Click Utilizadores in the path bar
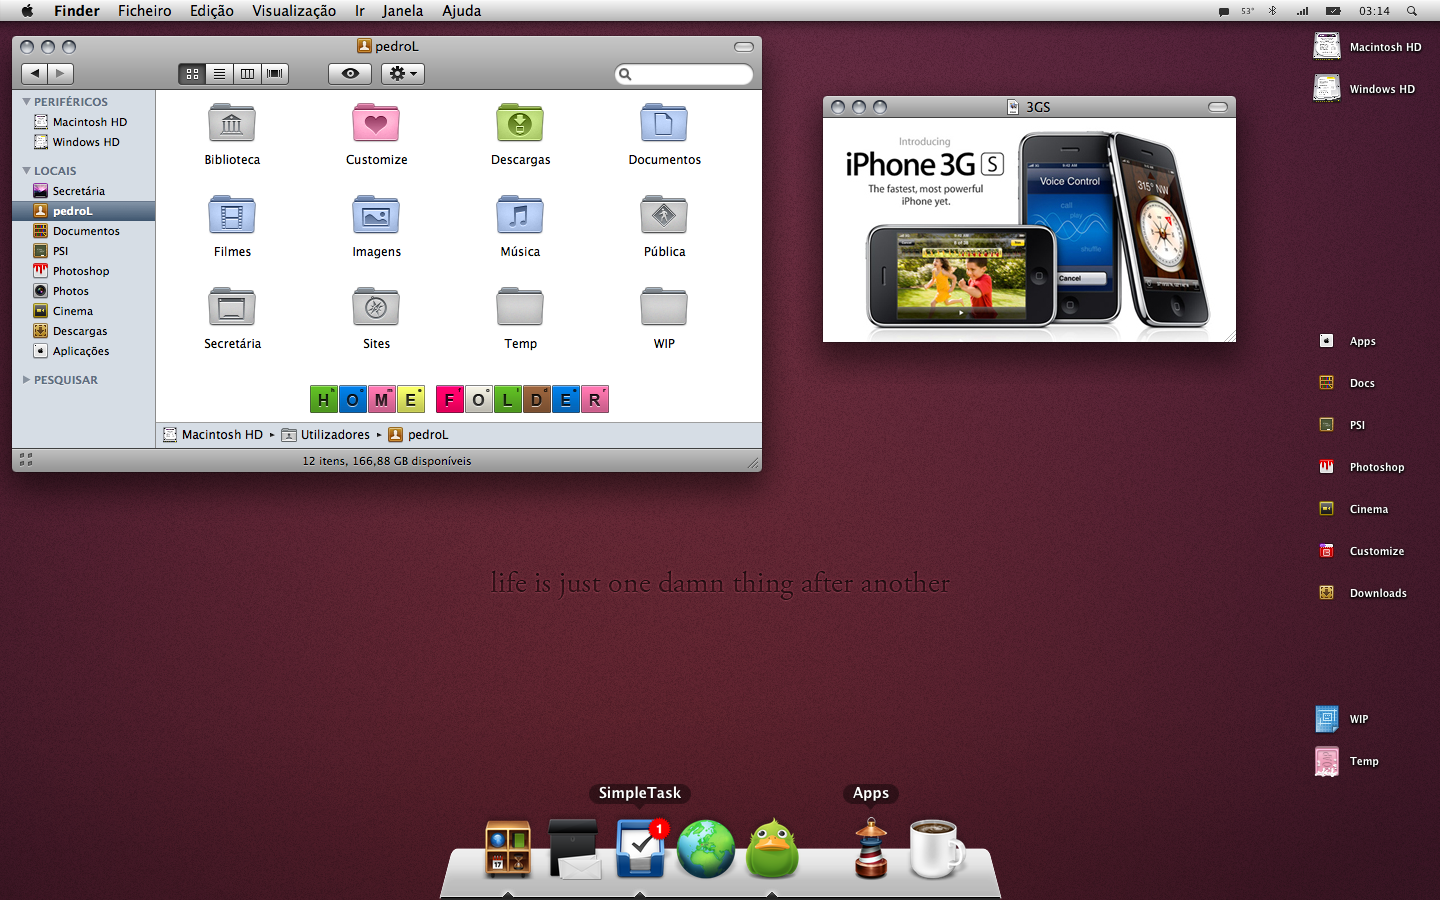The width and height of the screenshot is (1440, 900). (x=325, y=435)
